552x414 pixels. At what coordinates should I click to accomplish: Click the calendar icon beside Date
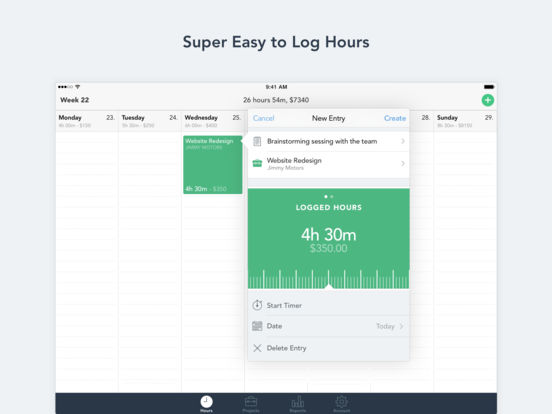tap(257, 326)
